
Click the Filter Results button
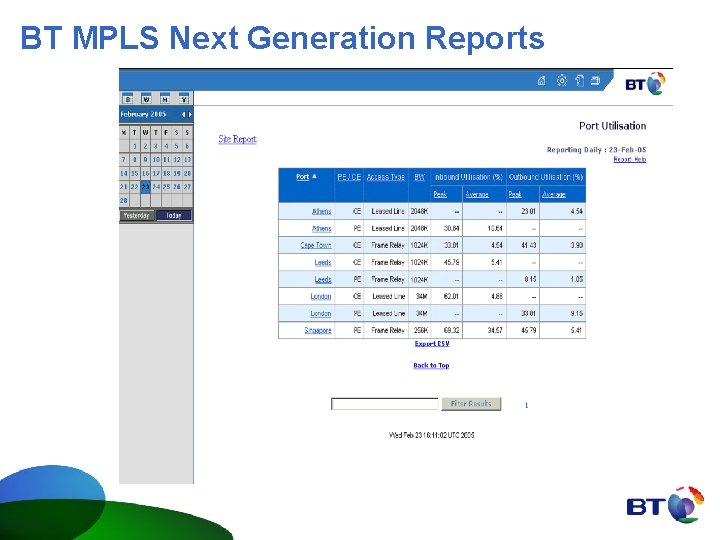pos(471,404)
